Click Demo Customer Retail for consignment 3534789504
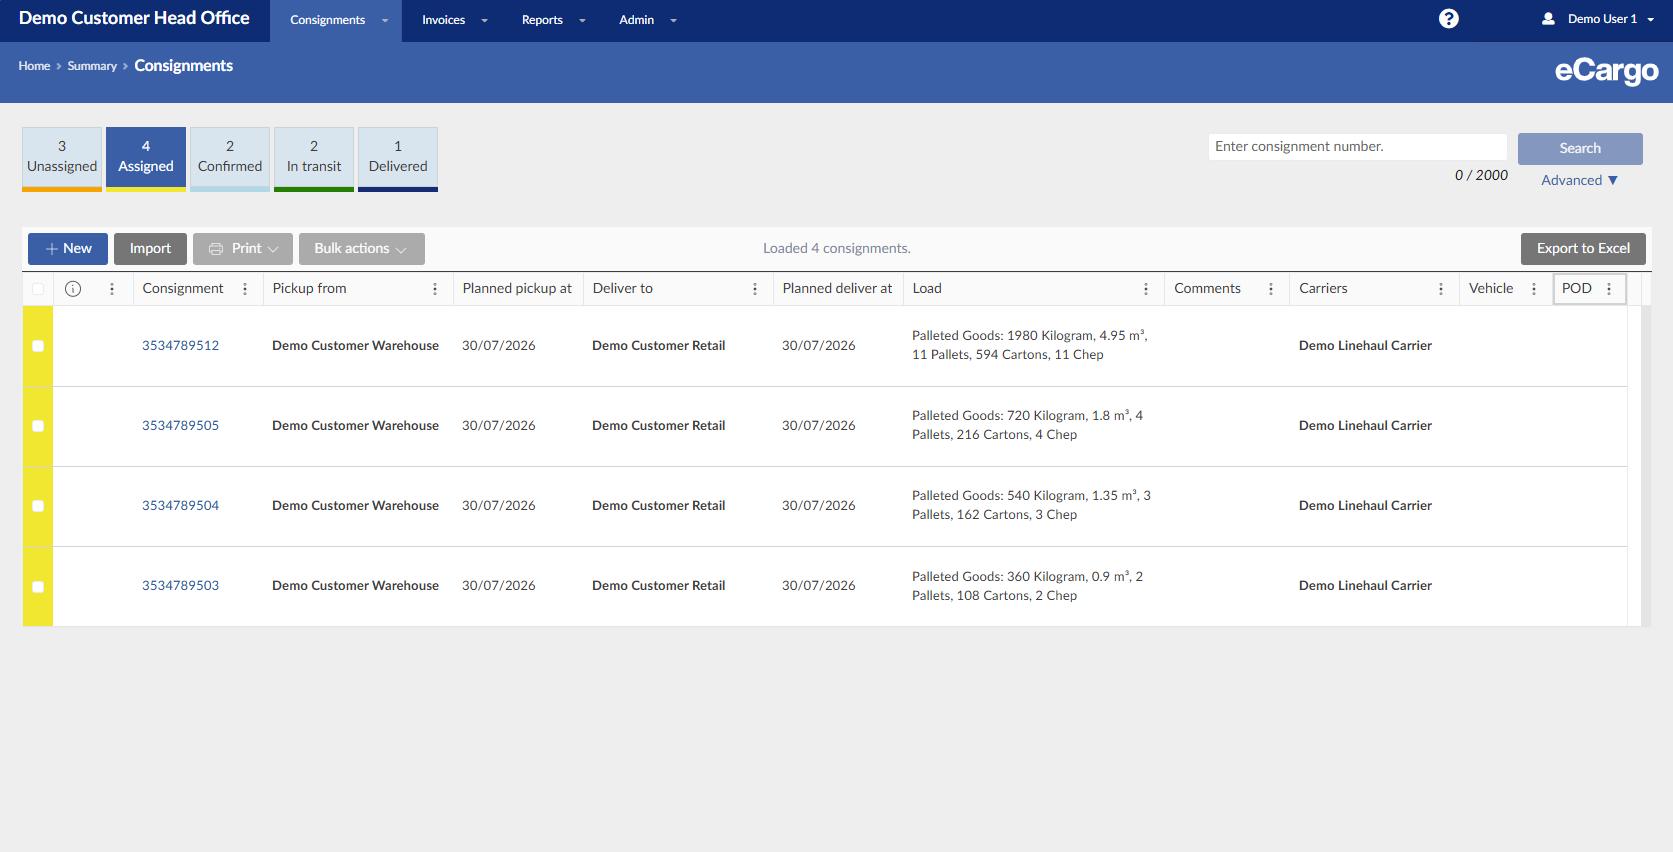Viewport: 1673px width, 852px height. point(658,506)
